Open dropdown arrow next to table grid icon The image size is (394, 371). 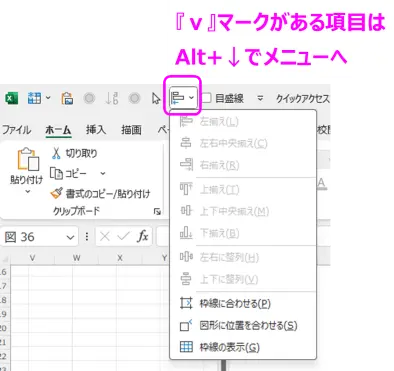click(x=48, y=98)
